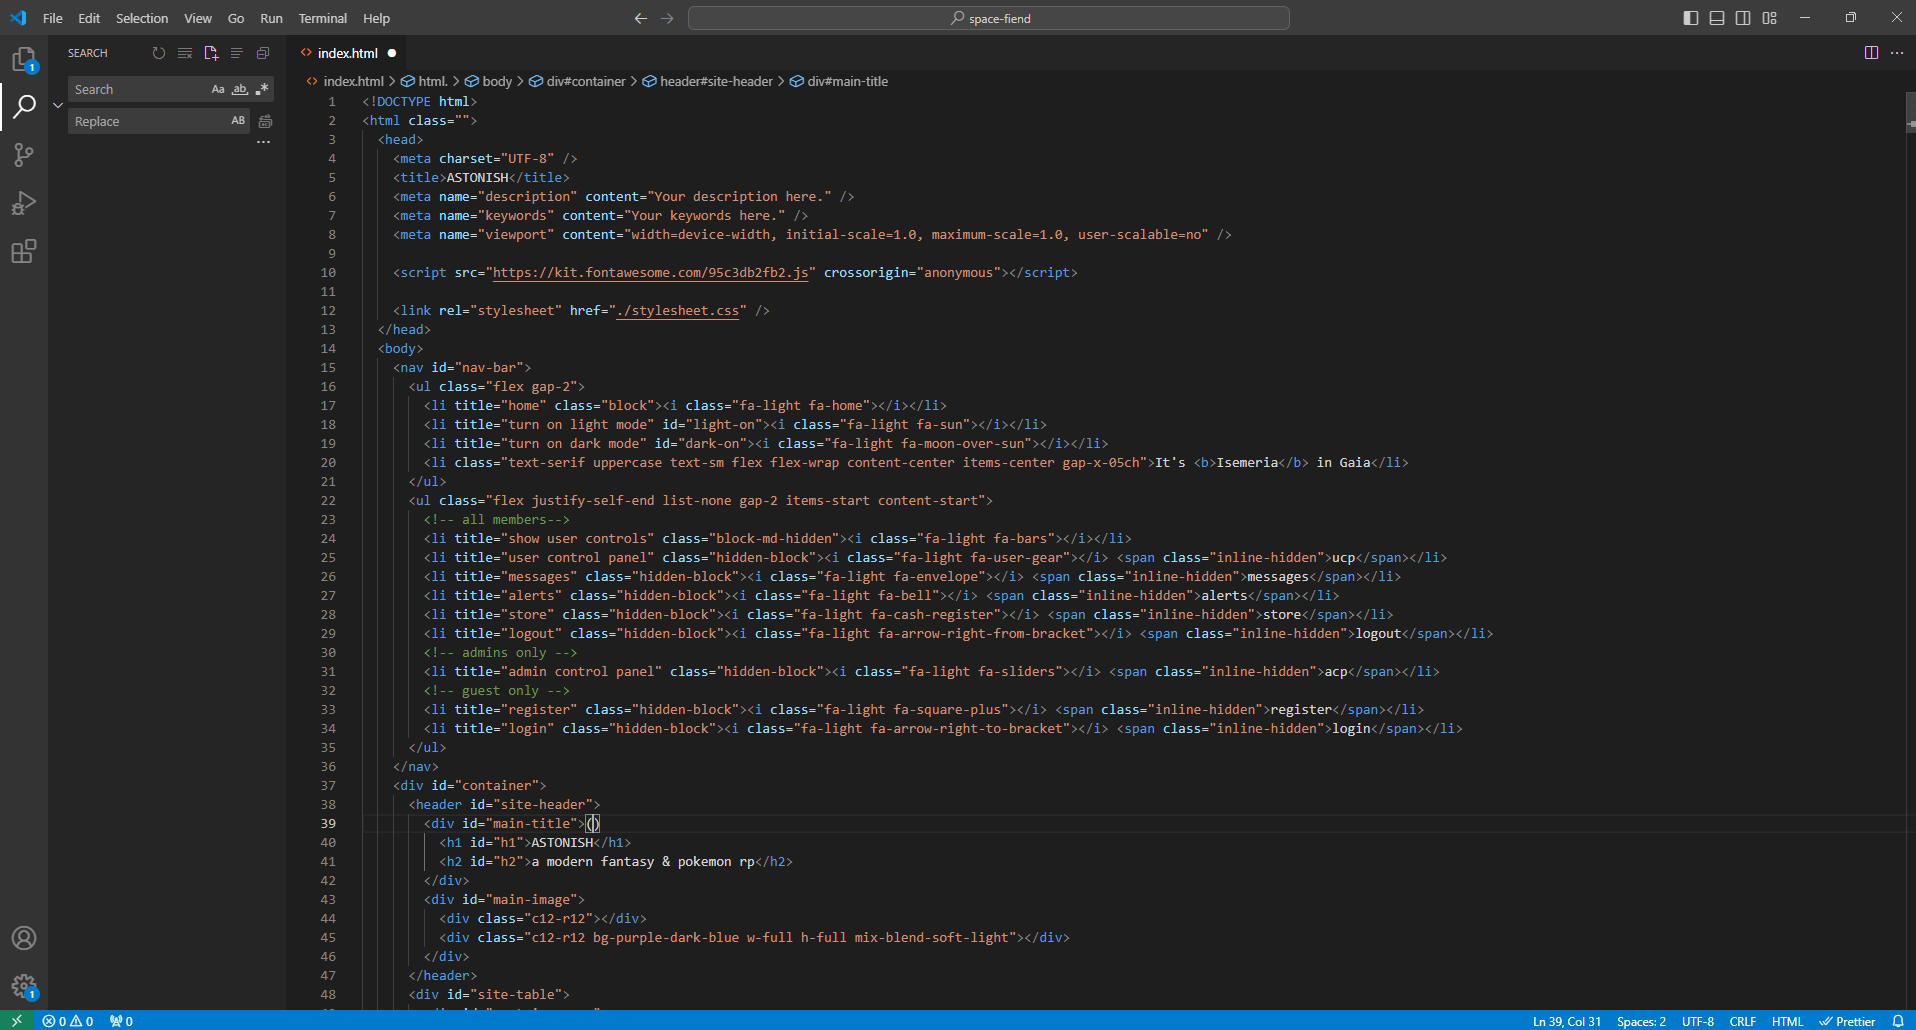This screenshot has height=1030, width=1916.
Task: Click the Refresh search results icon
Action: pos(158,53)
